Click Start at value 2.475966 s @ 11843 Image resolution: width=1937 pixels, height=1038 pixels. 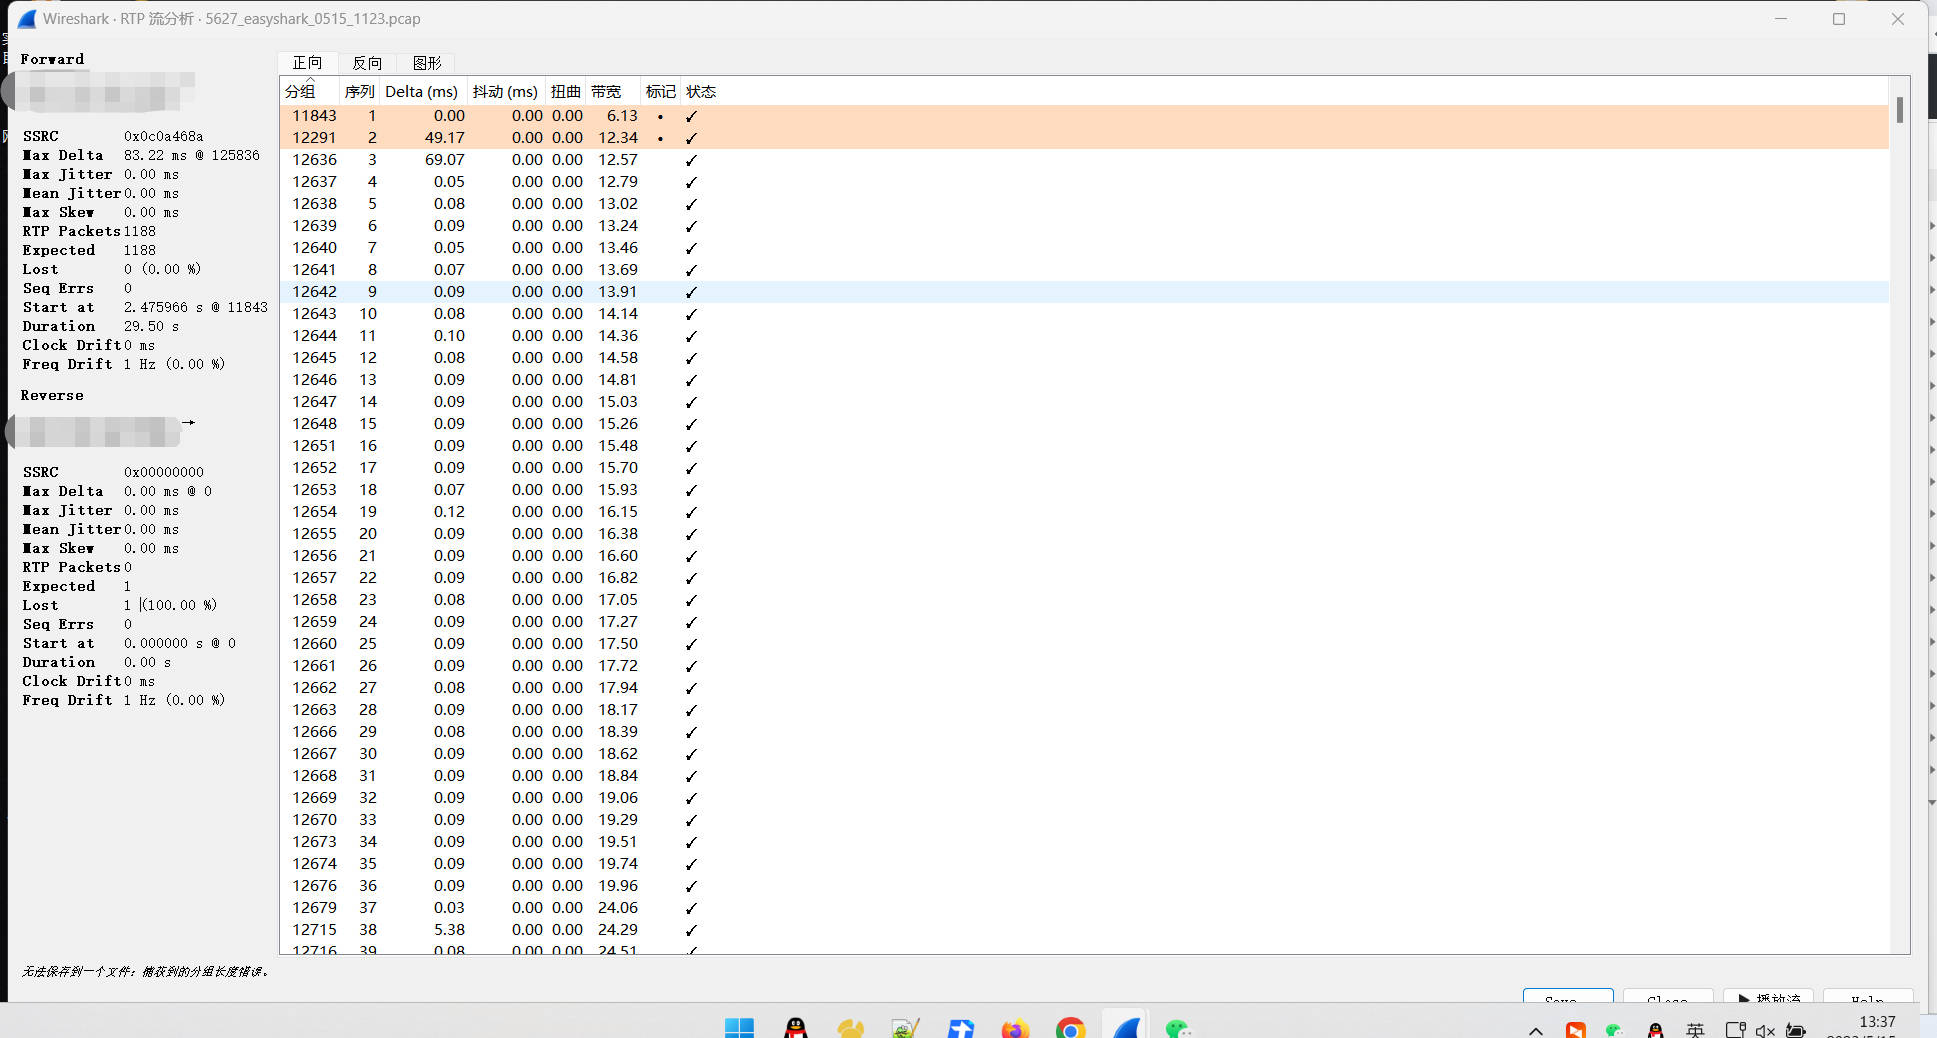(x=196, y=307)
